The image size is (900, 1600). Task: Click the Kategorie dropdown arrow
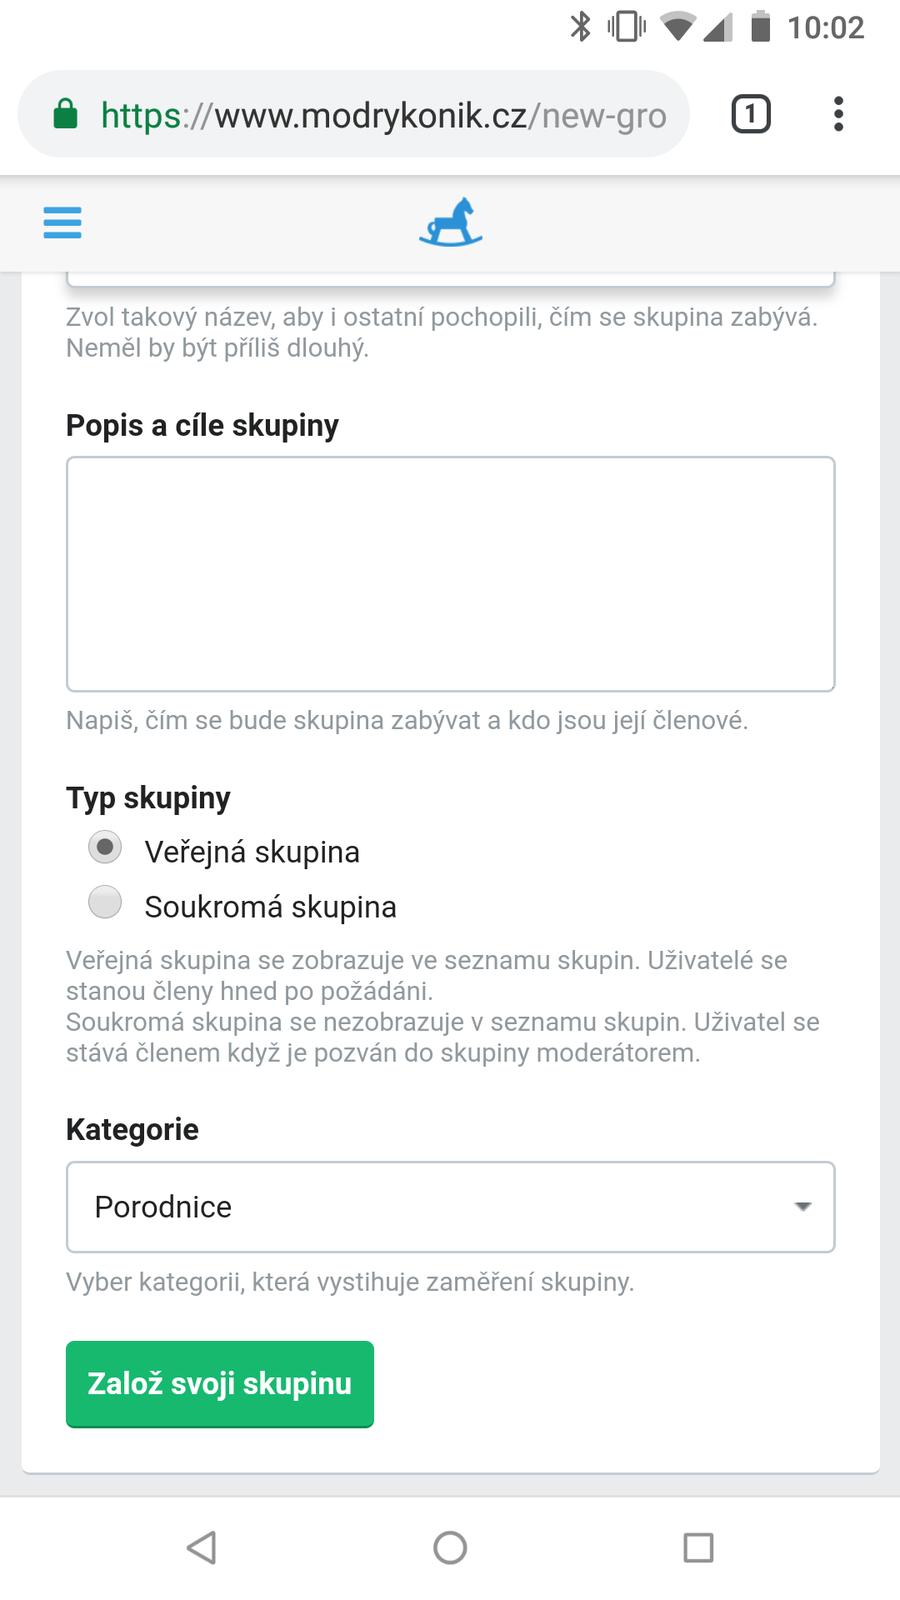pos(802,1207)
